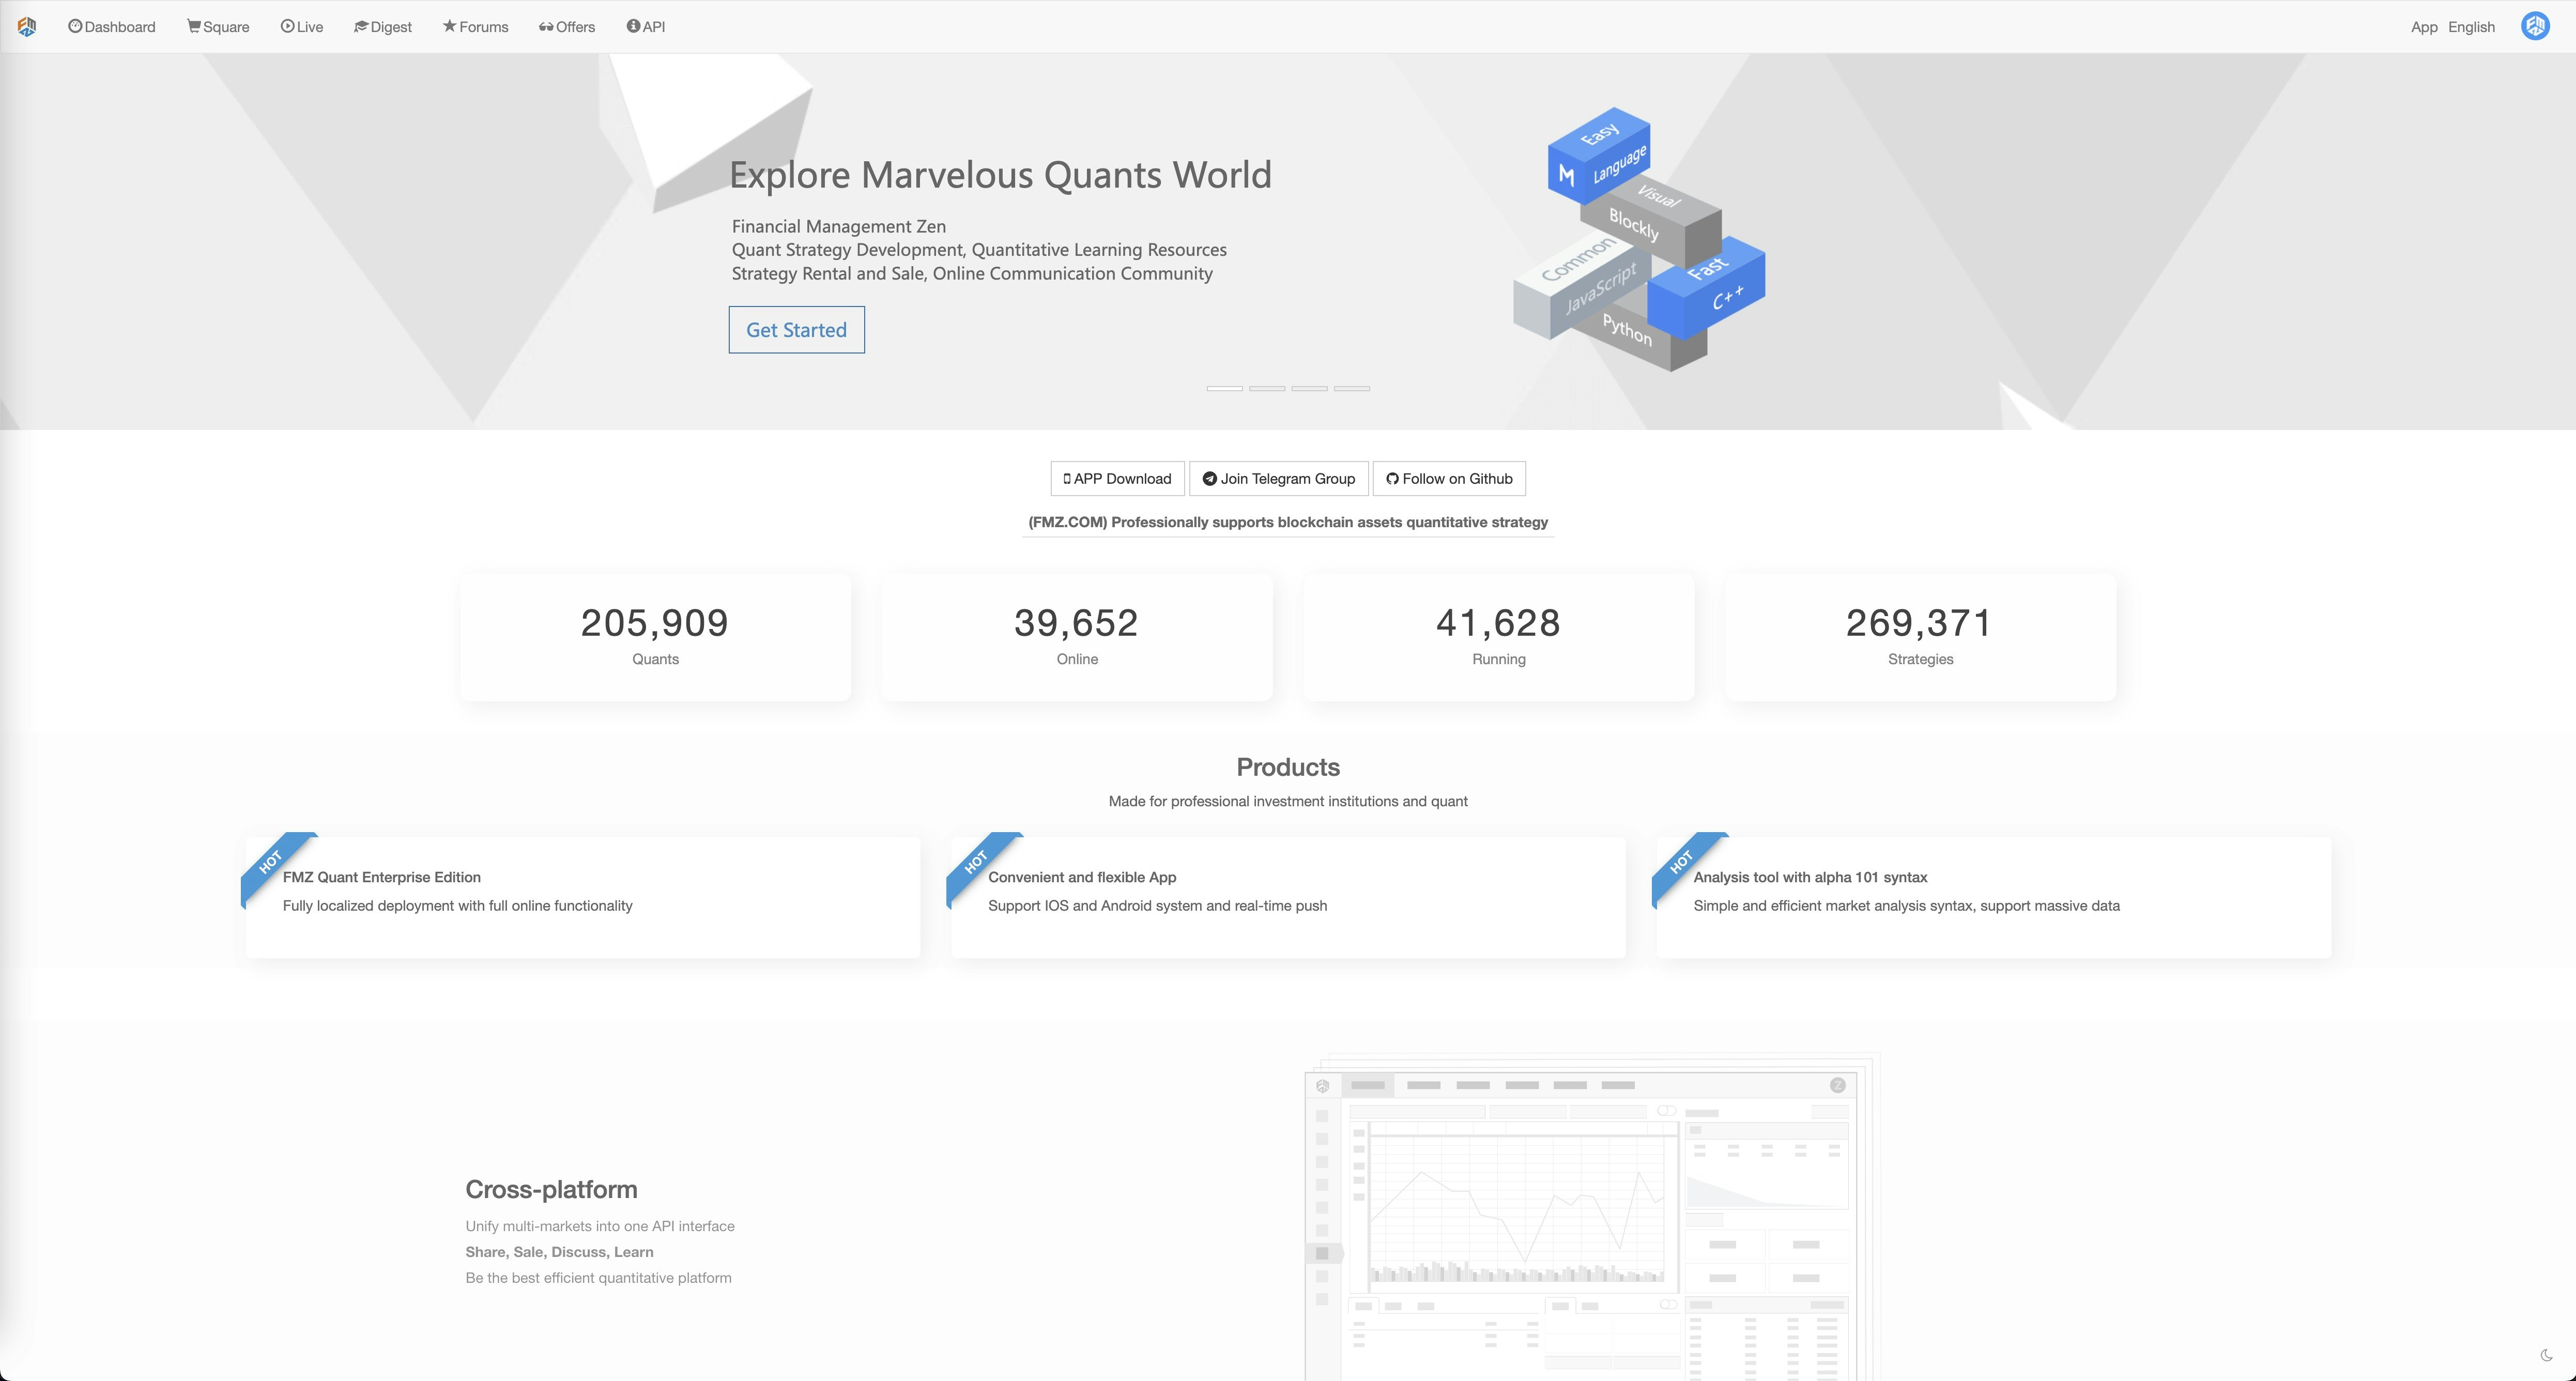Click the Square cart icon
Screen dimensions: 2576x1381
(193, 27)
